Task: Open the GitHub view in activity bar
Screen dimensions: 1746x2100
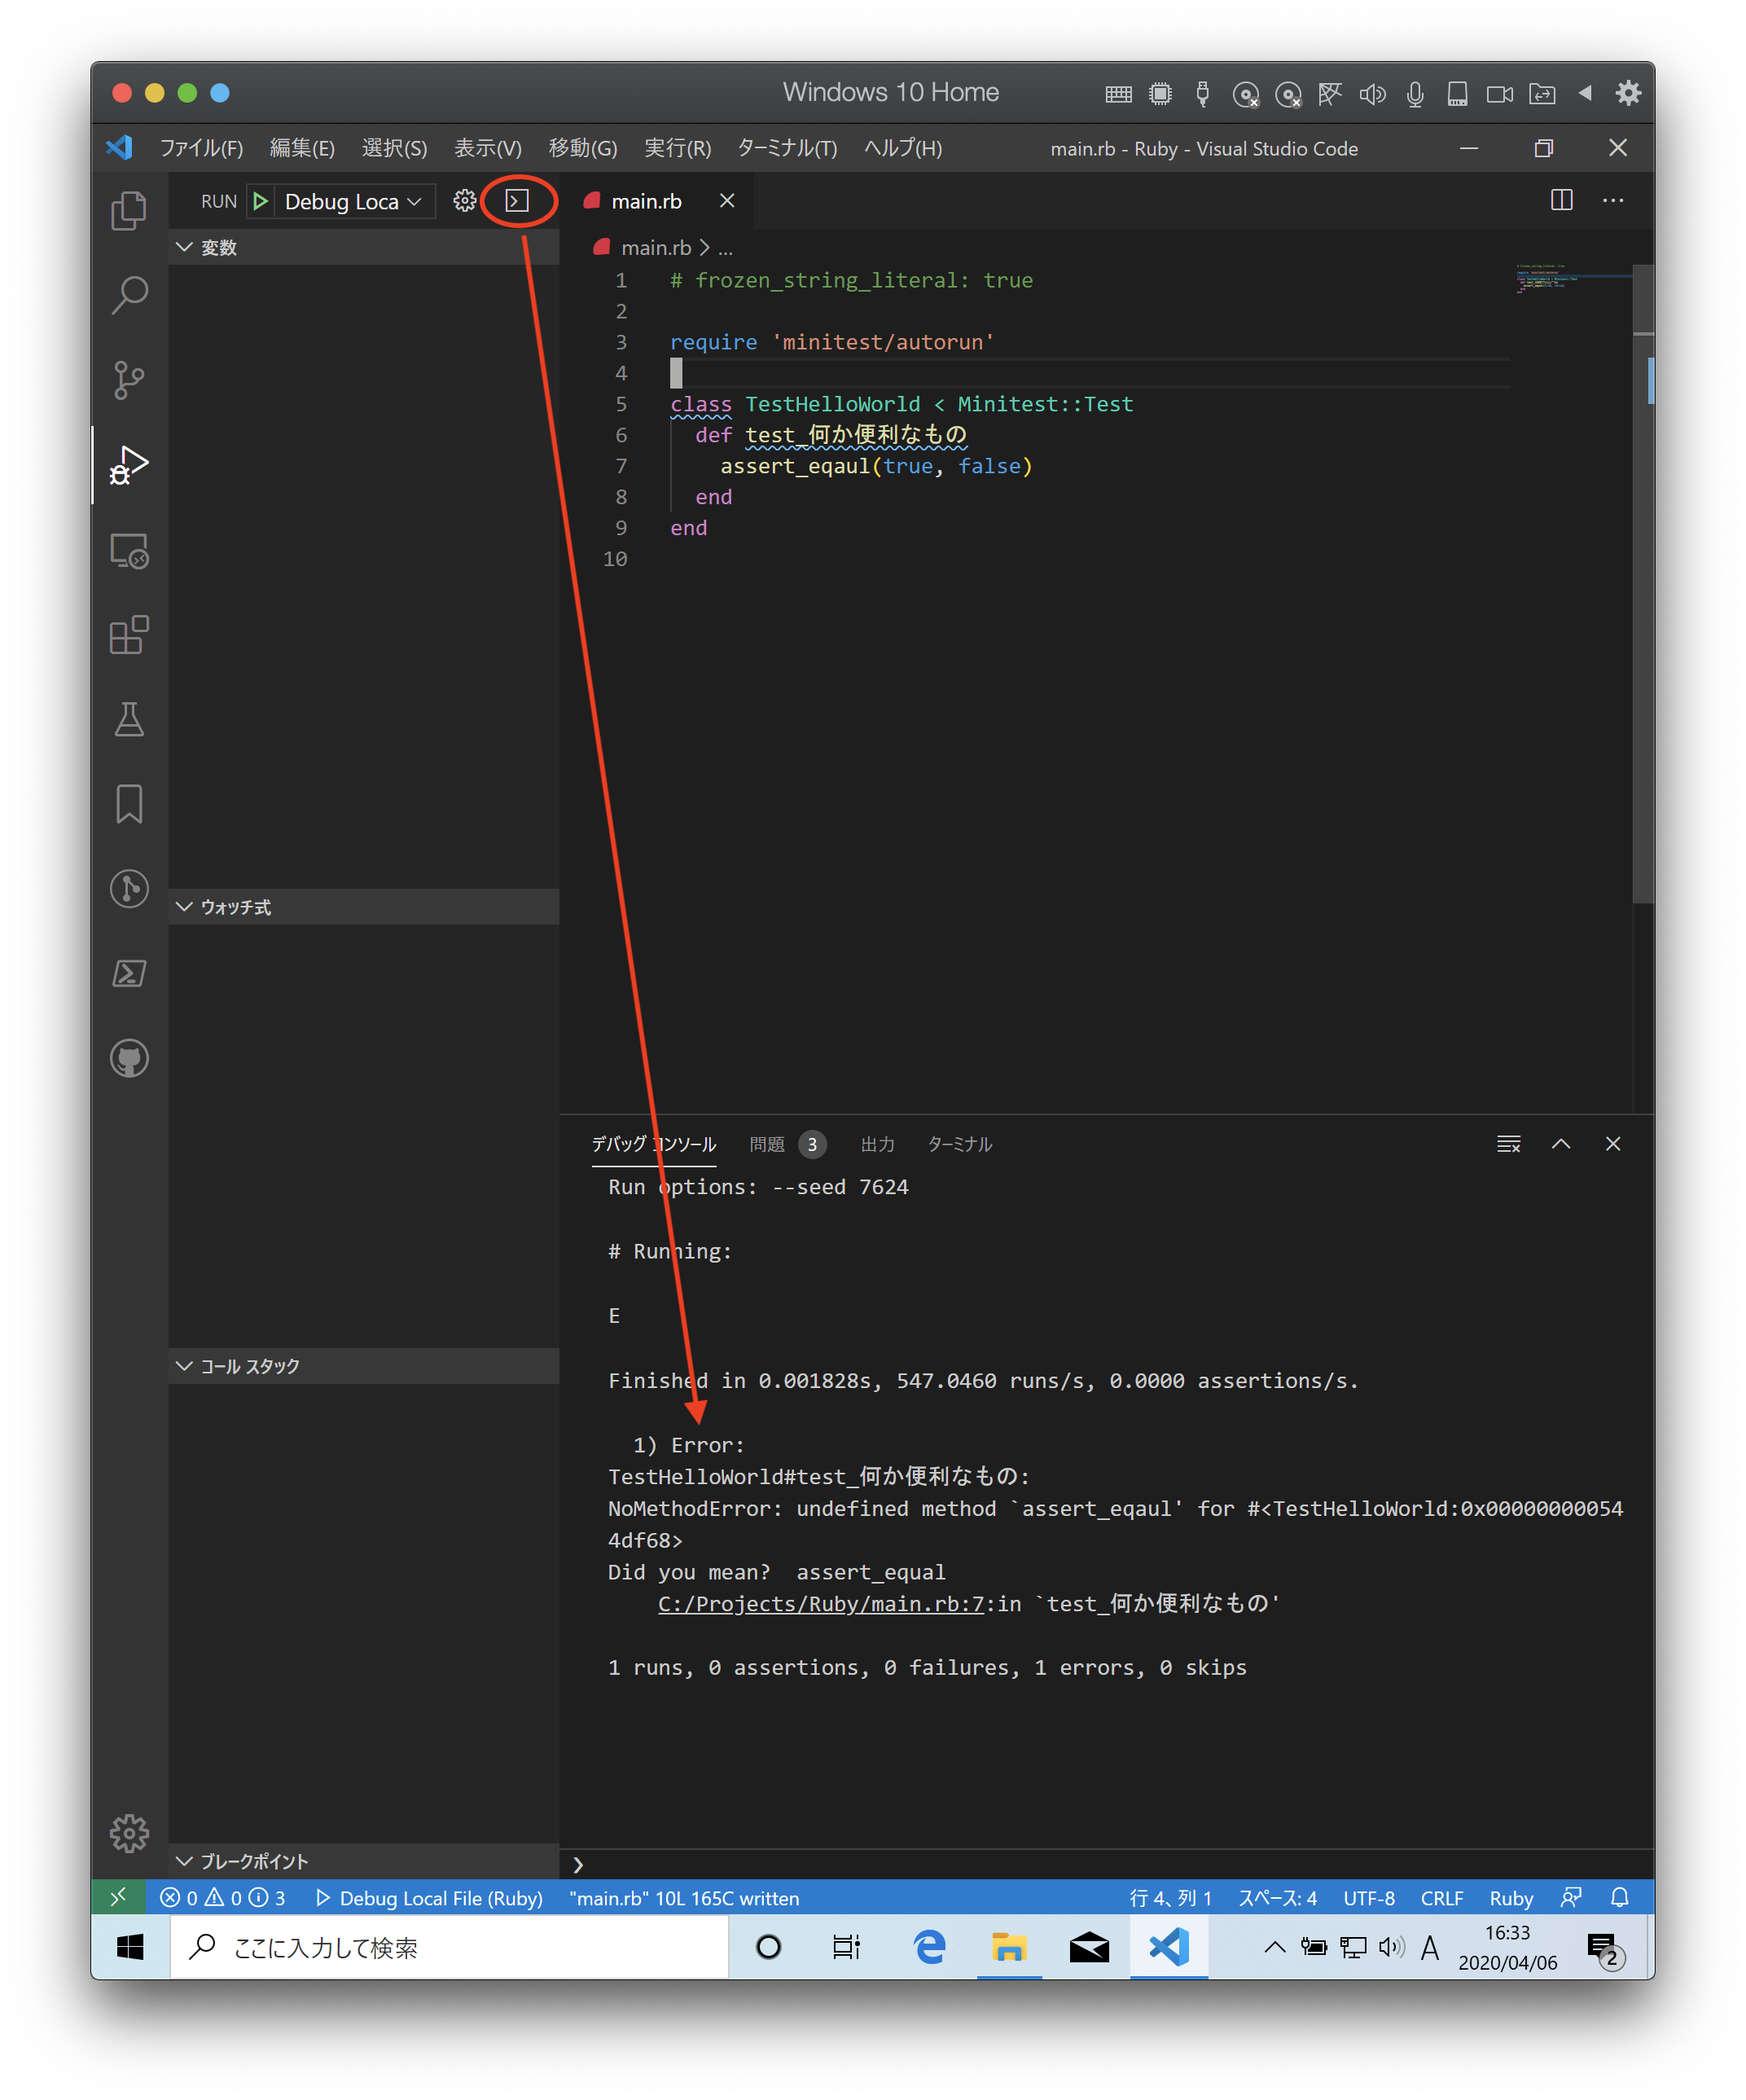Action: pyautogui.click(x=129, y=1058)
